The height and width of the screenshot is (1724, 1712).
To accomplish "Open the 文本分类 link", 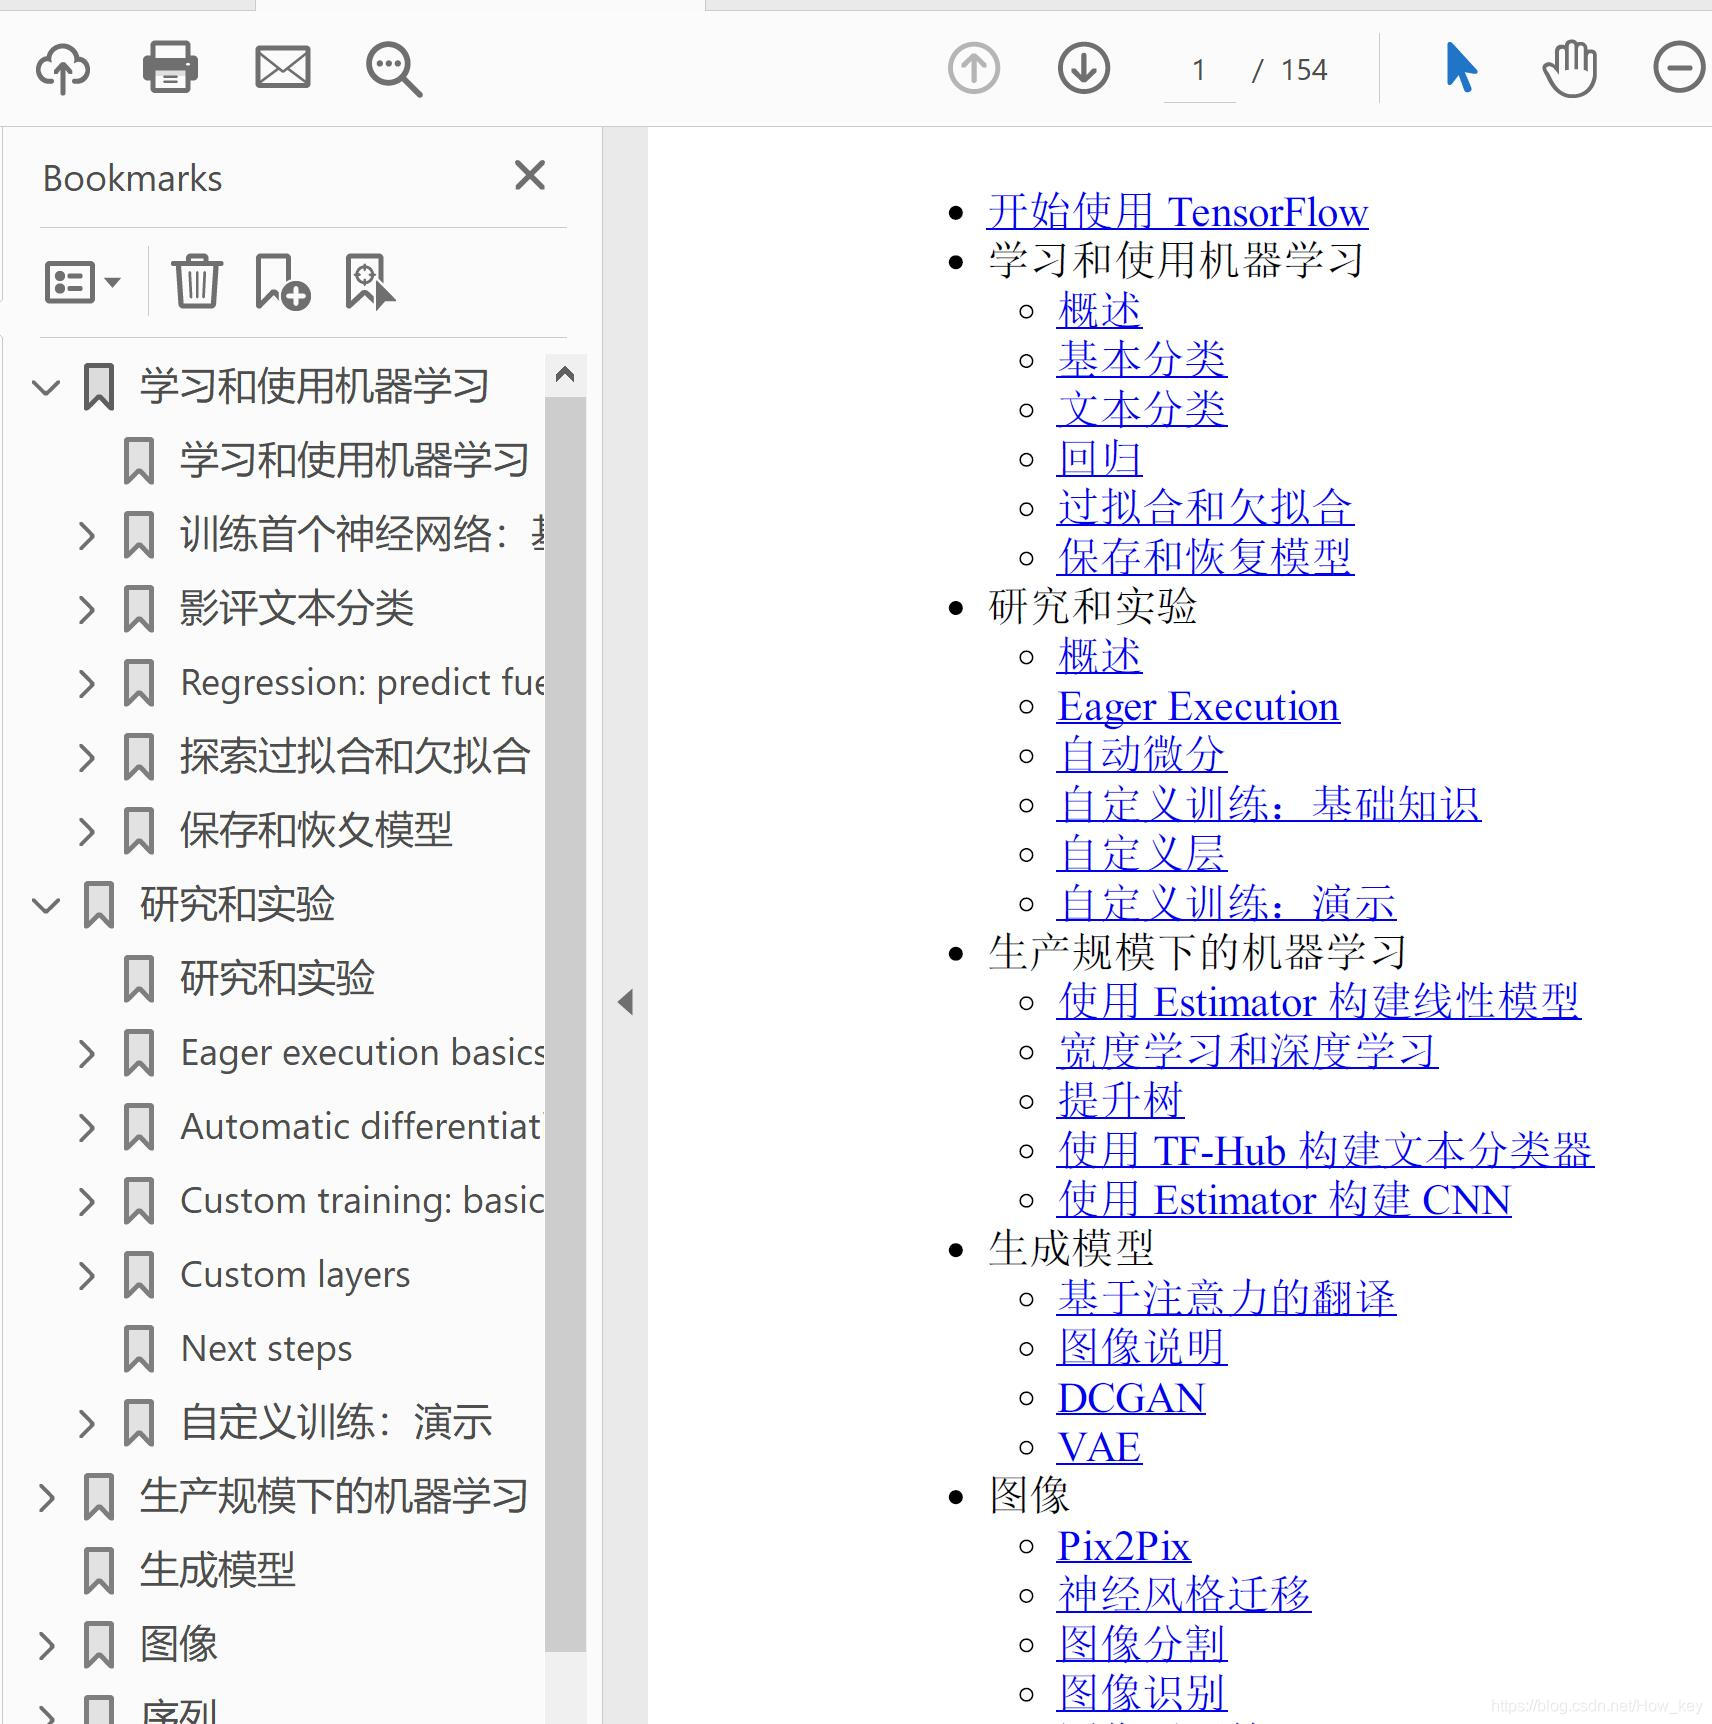I will click(x=1141, y=409).
